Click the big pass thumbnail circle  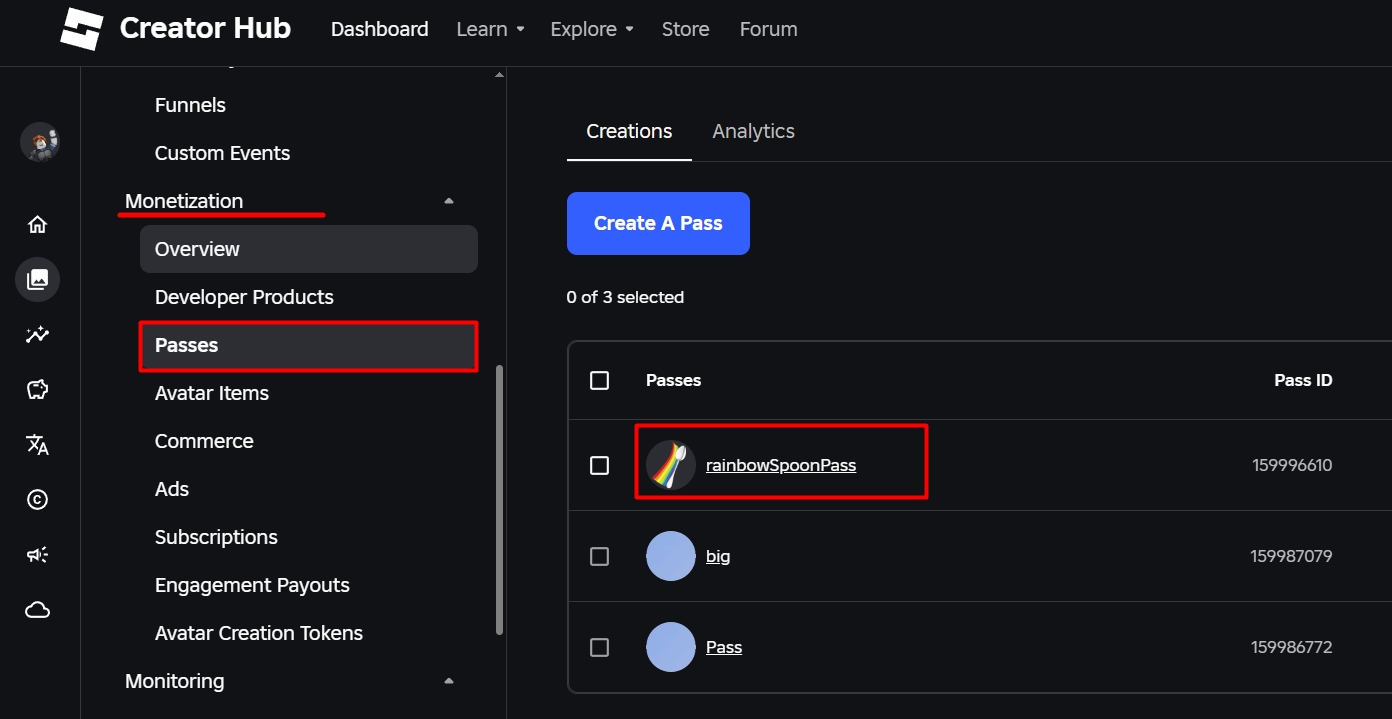(x=670, y=556)
